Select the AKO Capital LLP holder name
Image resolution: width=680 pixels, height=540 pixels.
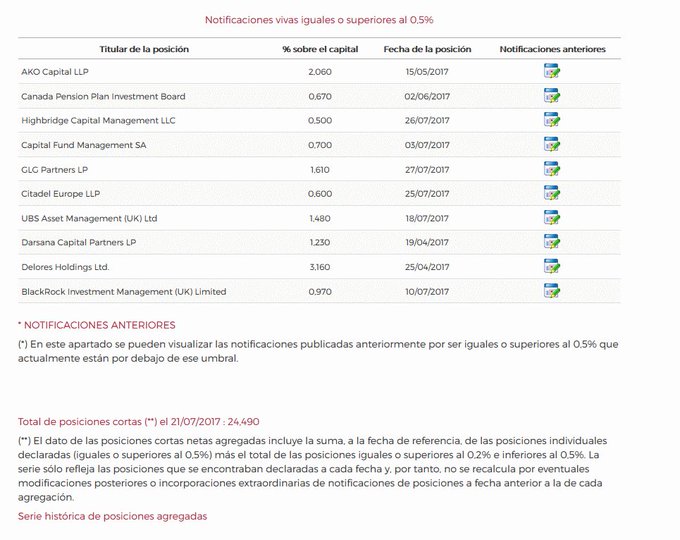55,72
